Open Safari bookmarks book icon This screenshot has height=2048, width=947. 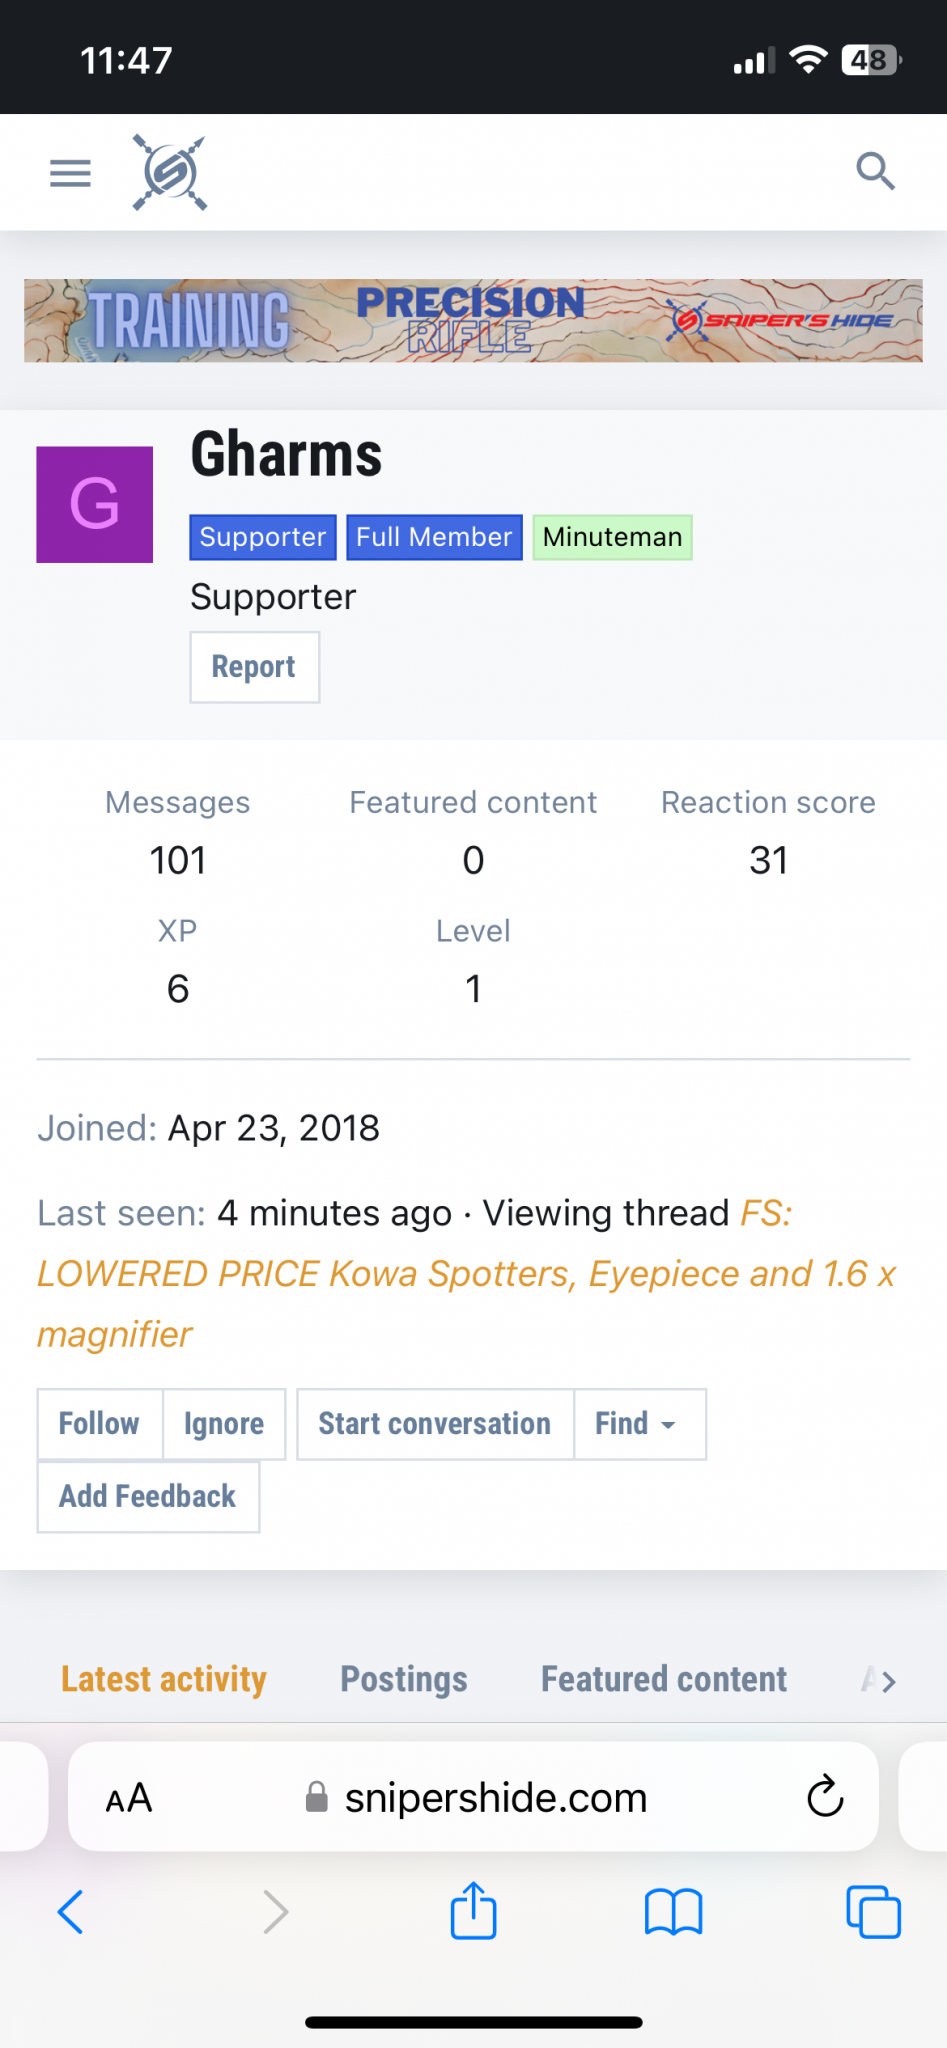[673, 1912]
